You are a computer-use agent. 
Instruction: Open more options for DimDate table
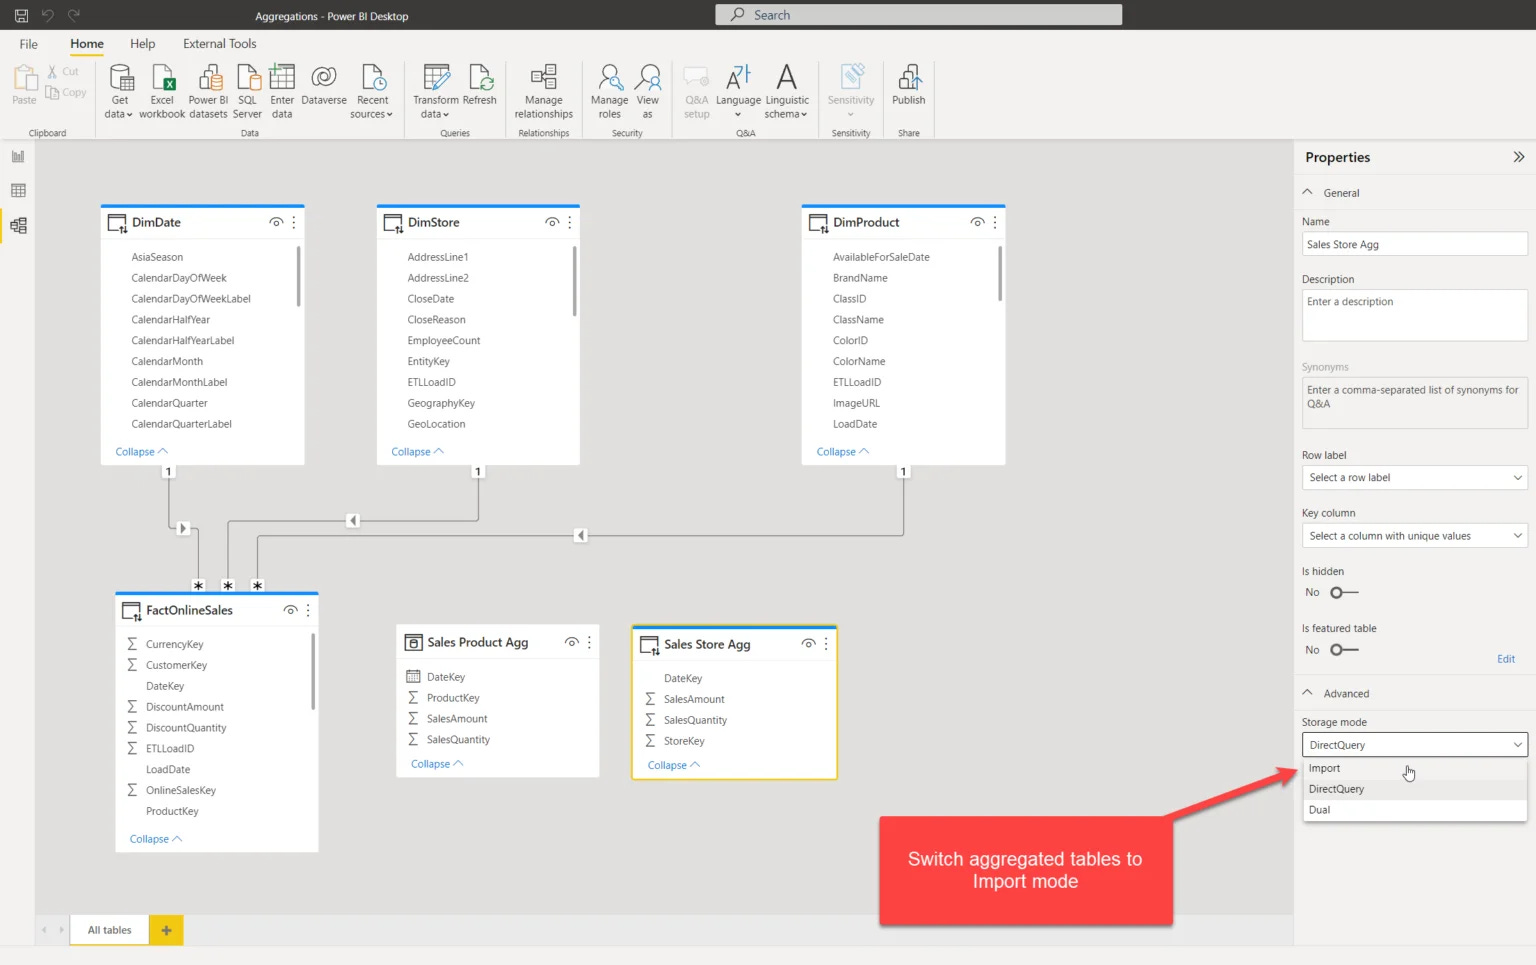294,222
